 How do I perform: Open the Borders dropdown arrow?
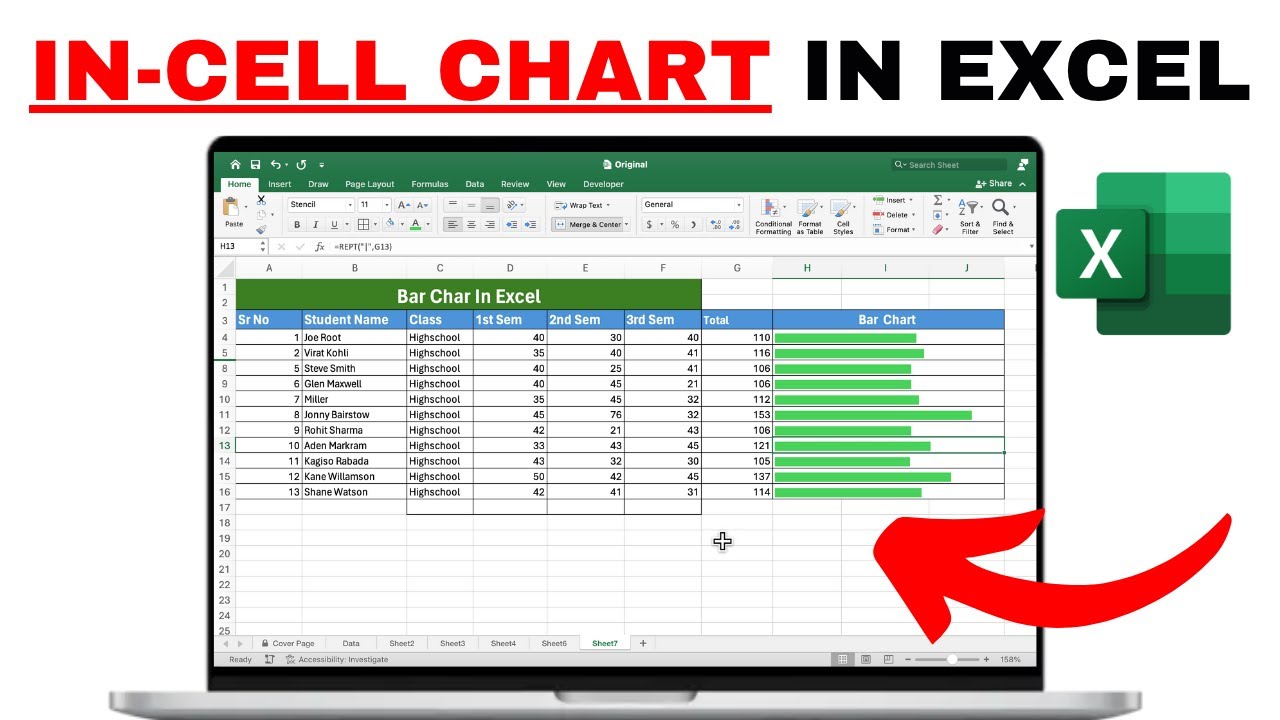[x=374, y=225]
